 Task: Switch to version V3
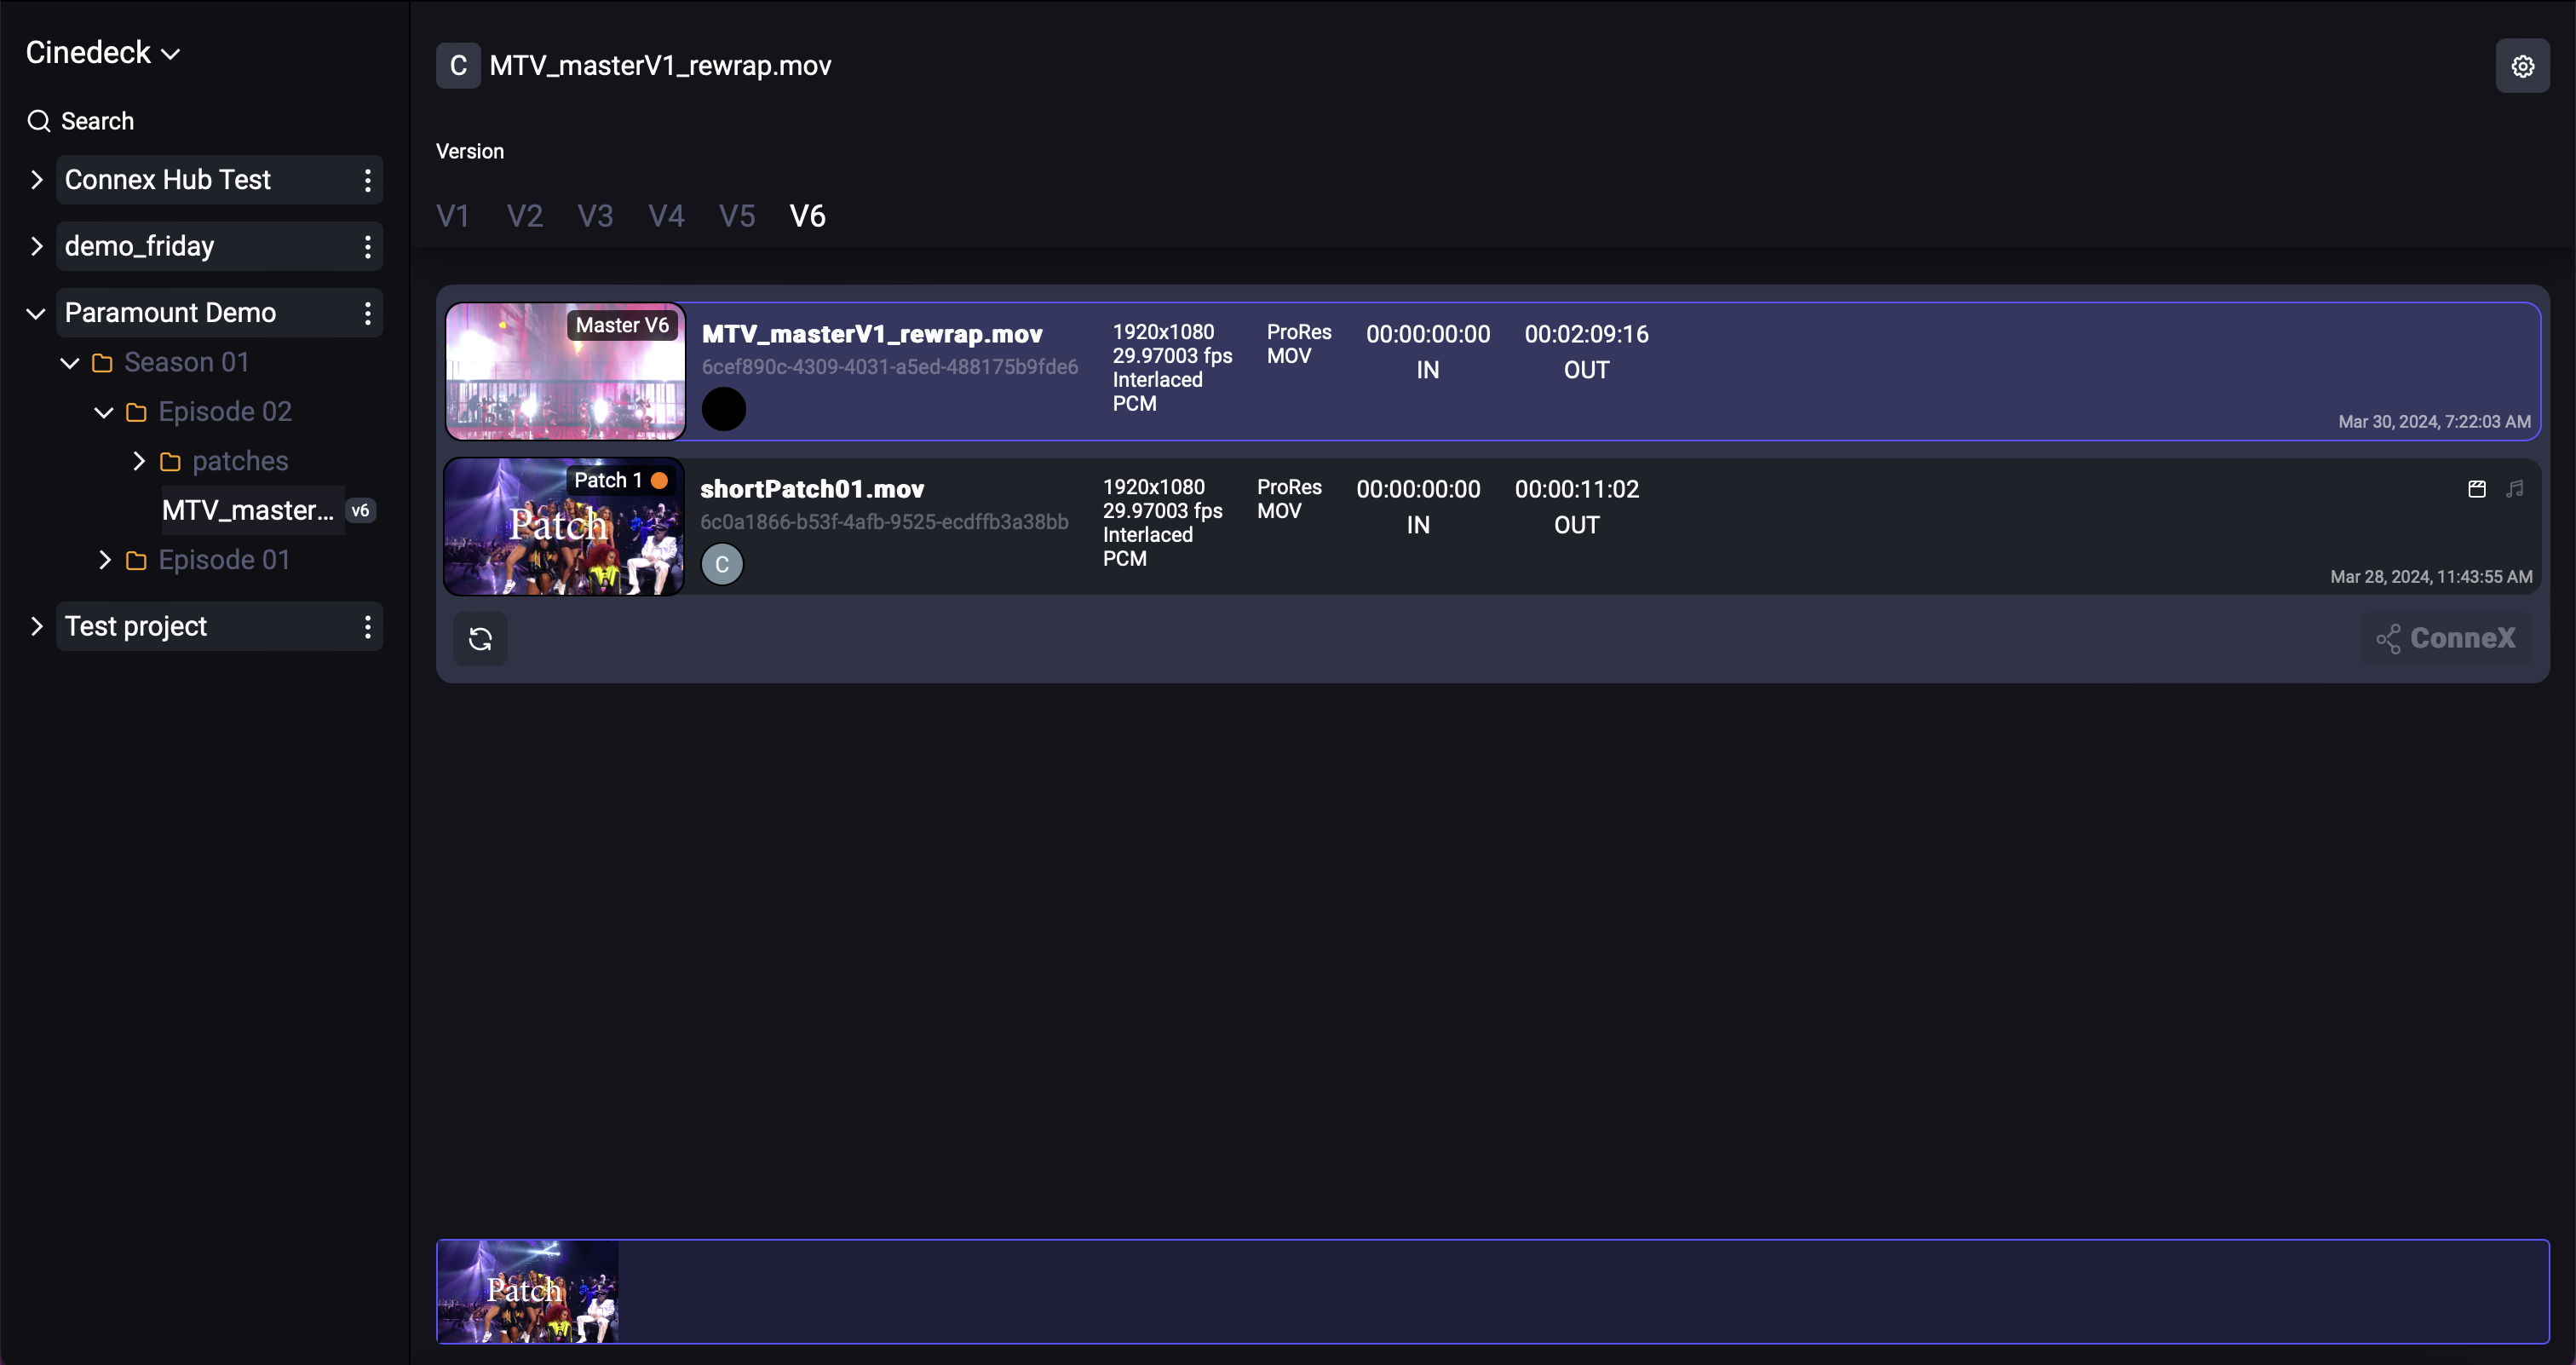595,215
